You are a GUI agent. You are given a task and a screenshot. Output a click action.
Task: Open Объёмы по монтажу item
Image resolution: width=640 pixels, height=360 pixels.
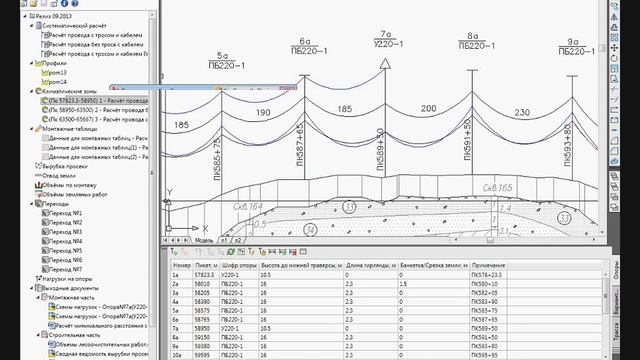pos(66,185)
